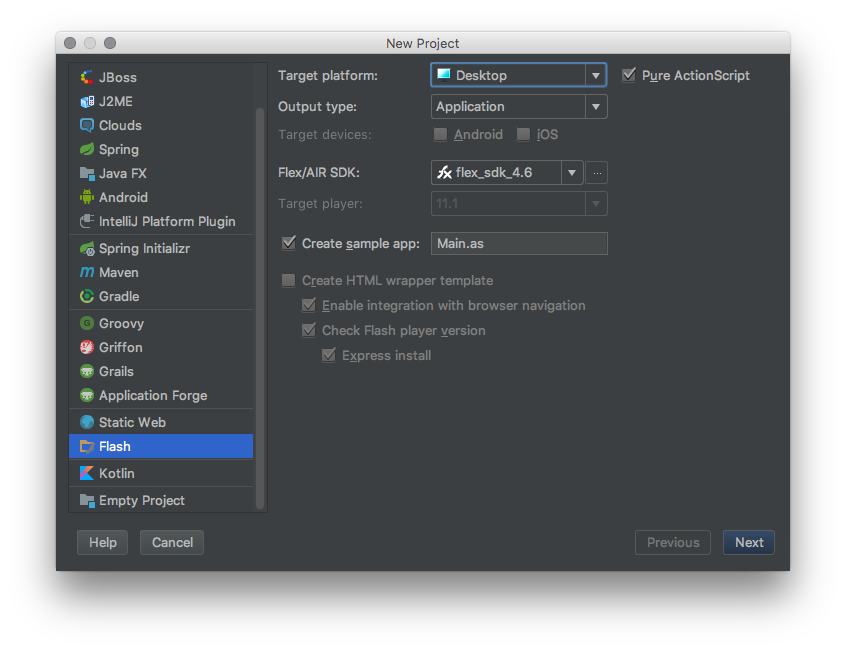Click the Main.as sample app field

519,243
